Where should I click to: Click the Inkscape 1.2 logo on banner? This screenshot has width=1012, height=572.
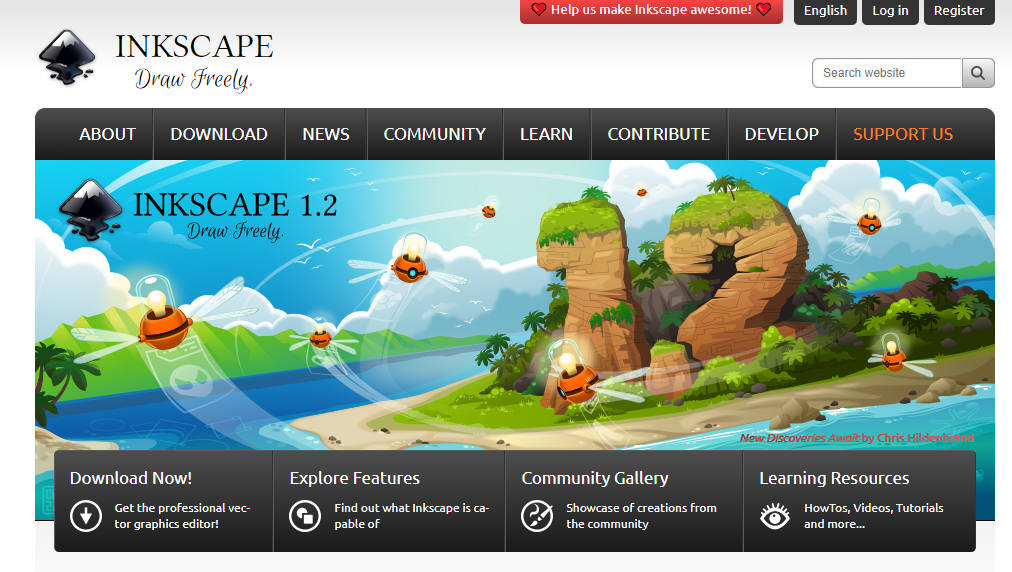(198, 210)
